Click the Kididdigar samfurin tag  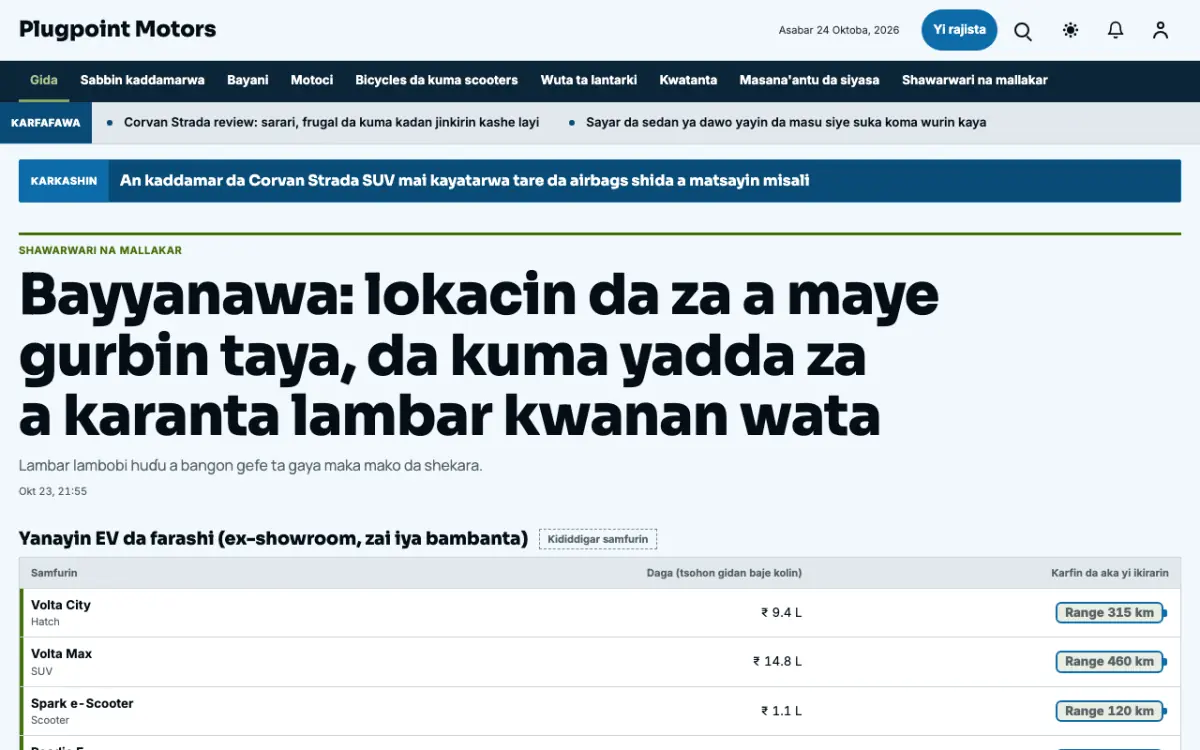[x=598, y=539]
